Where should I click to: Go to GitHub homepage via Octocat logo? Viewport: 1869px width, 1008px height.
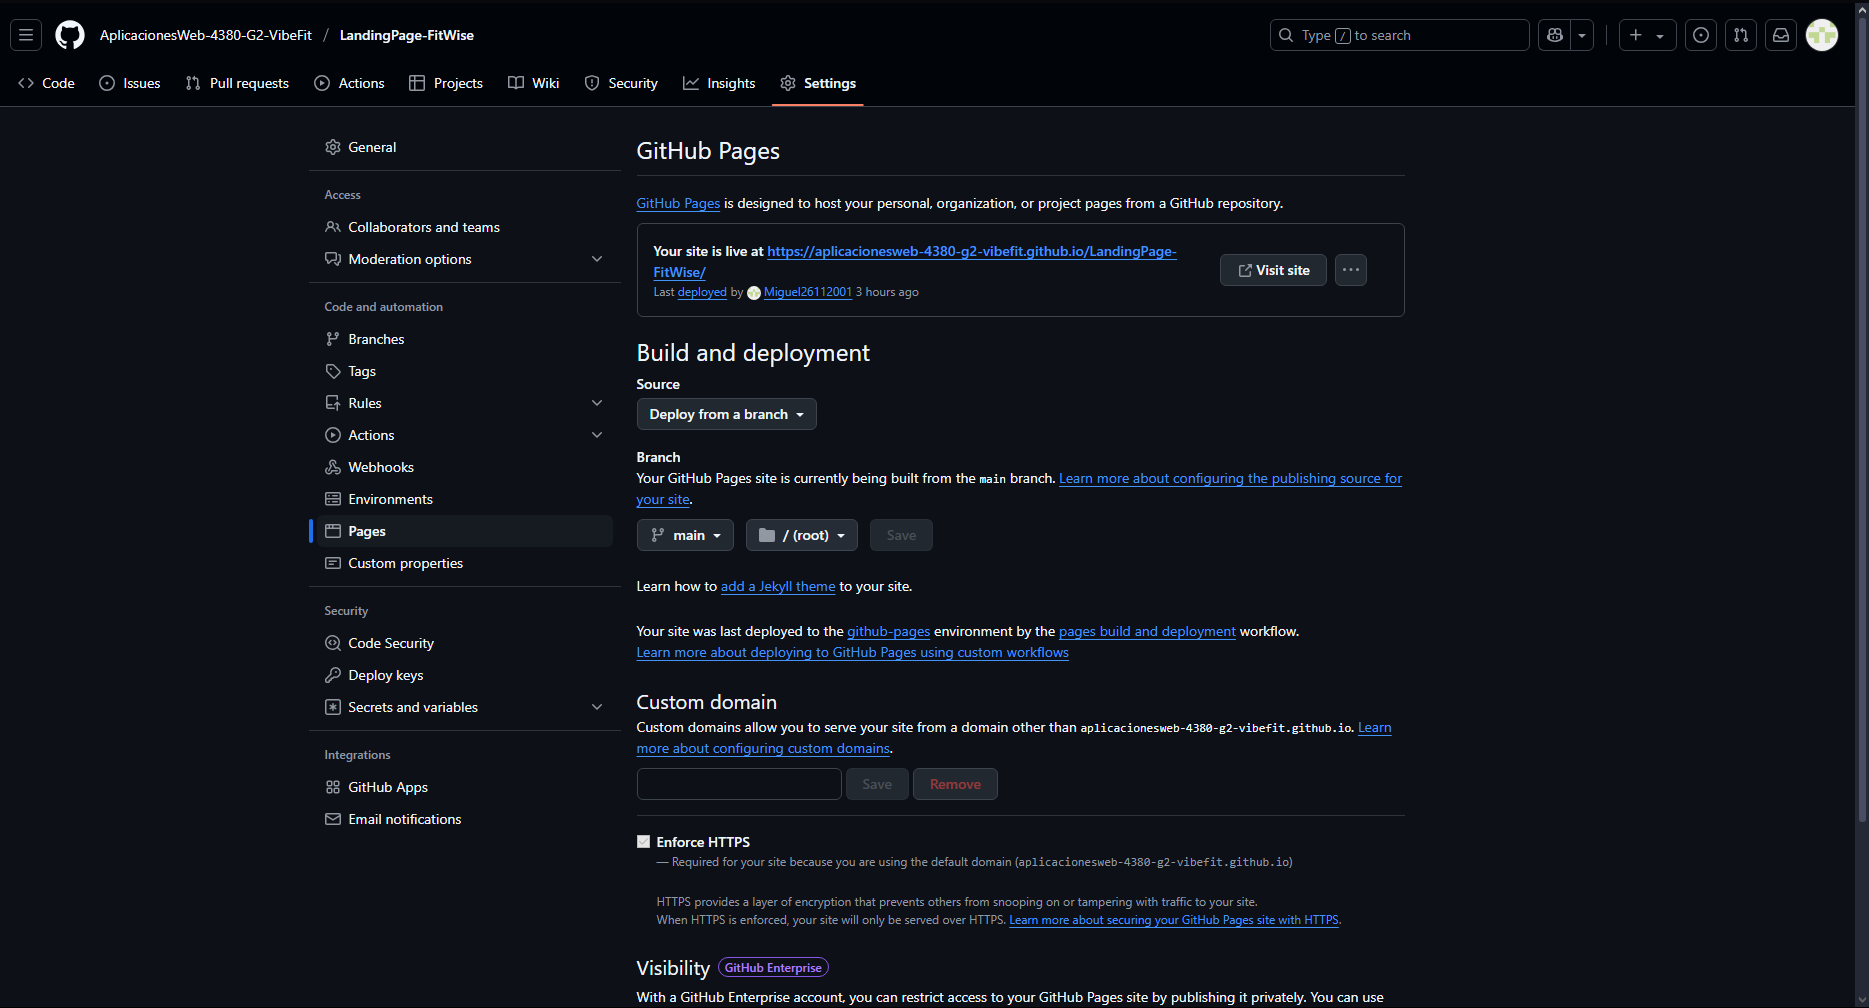pos(70,35)
